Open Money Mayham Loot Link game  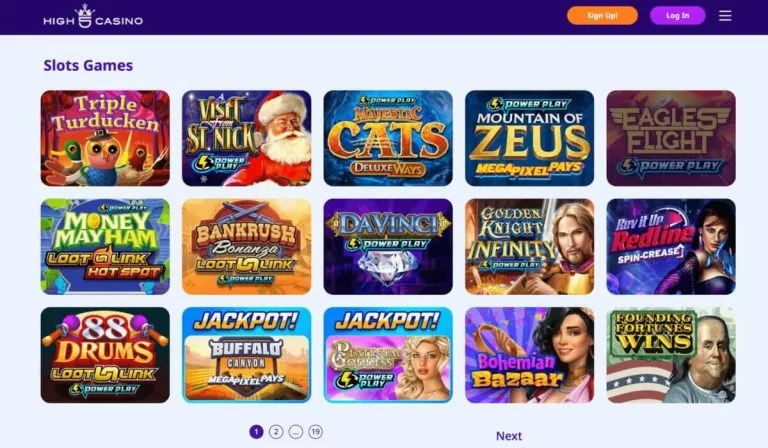(105, 246)
